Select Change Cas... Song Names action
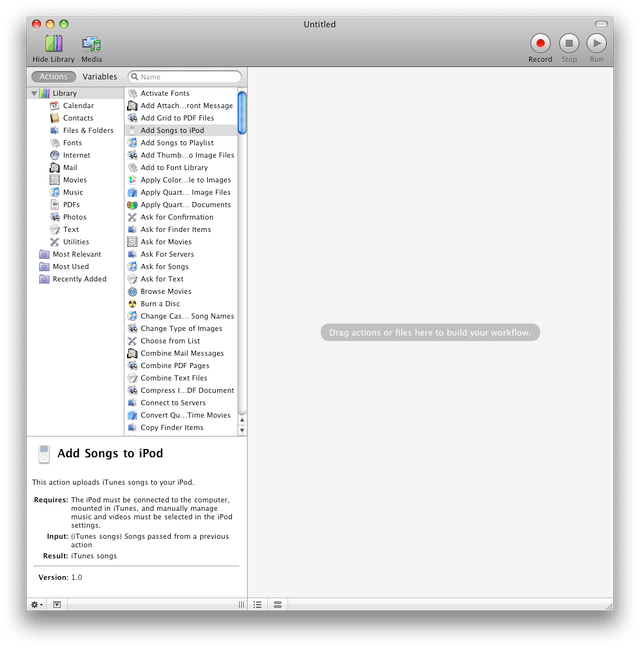 [x=181, y=316]
